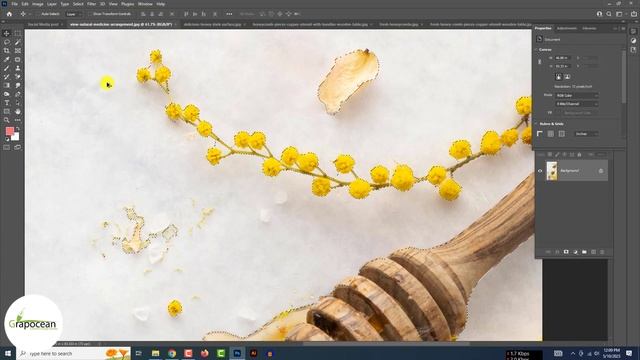
Task: Select the Rectangular Marquee tool
Action: 18,33
